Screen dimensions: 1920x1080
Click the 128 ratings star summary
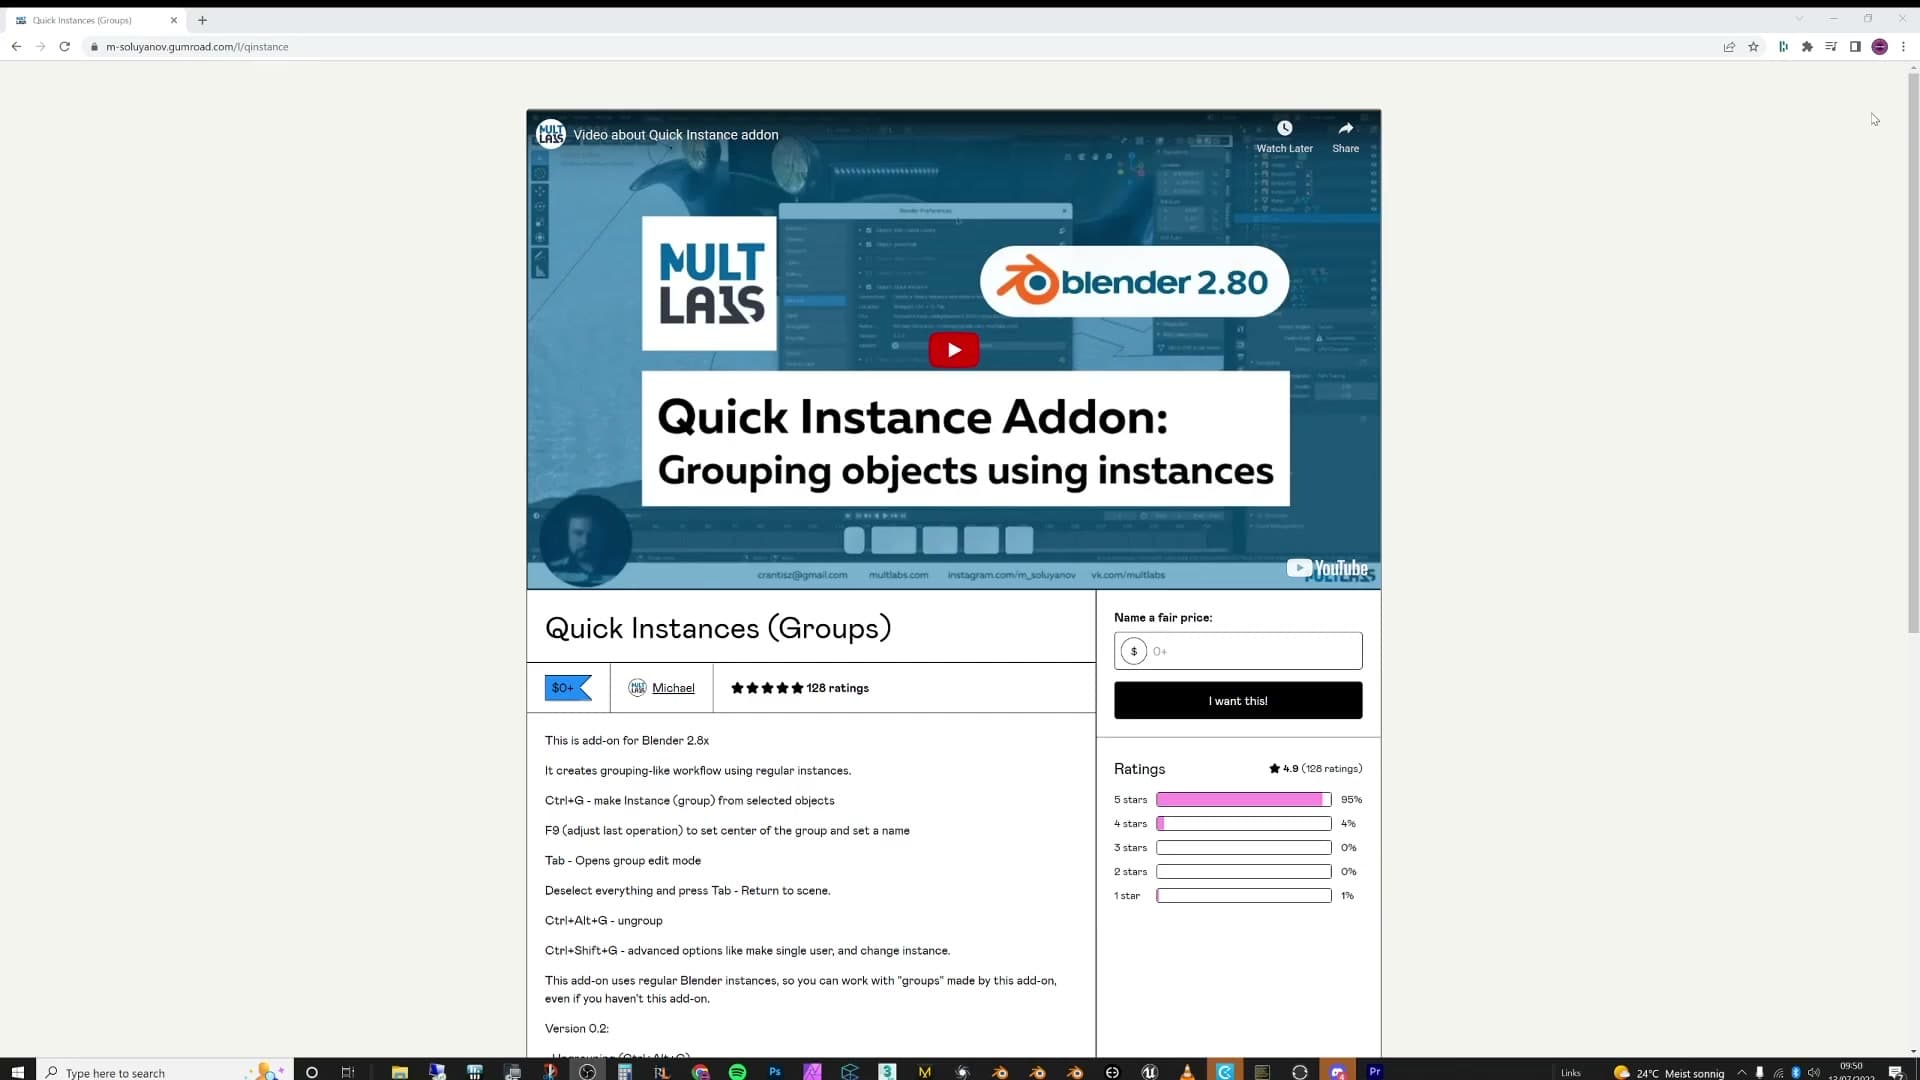pos(799,688)
